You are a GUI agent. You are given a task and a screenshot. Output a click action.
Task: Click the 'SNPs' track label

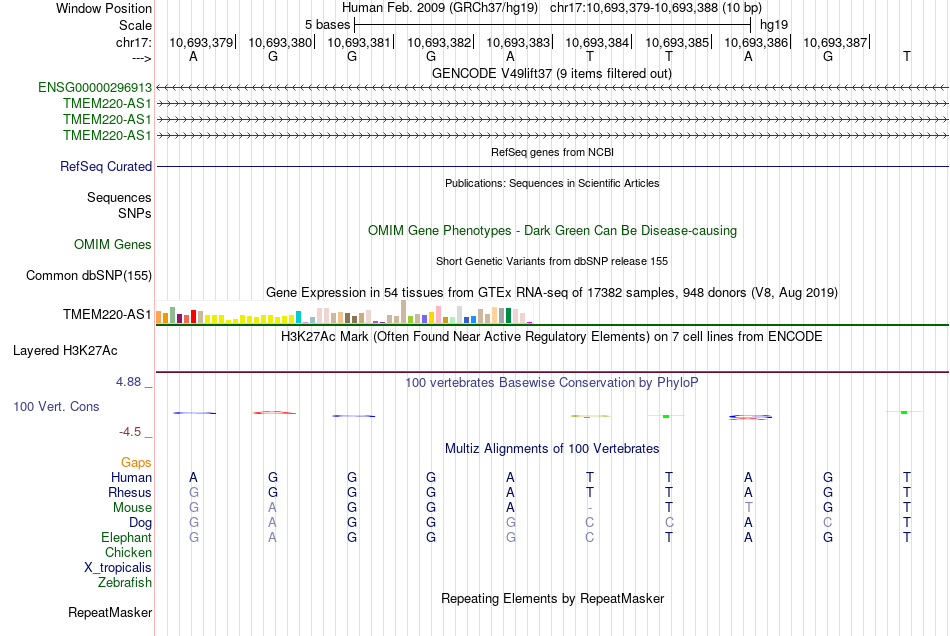[x=135, y=213]
